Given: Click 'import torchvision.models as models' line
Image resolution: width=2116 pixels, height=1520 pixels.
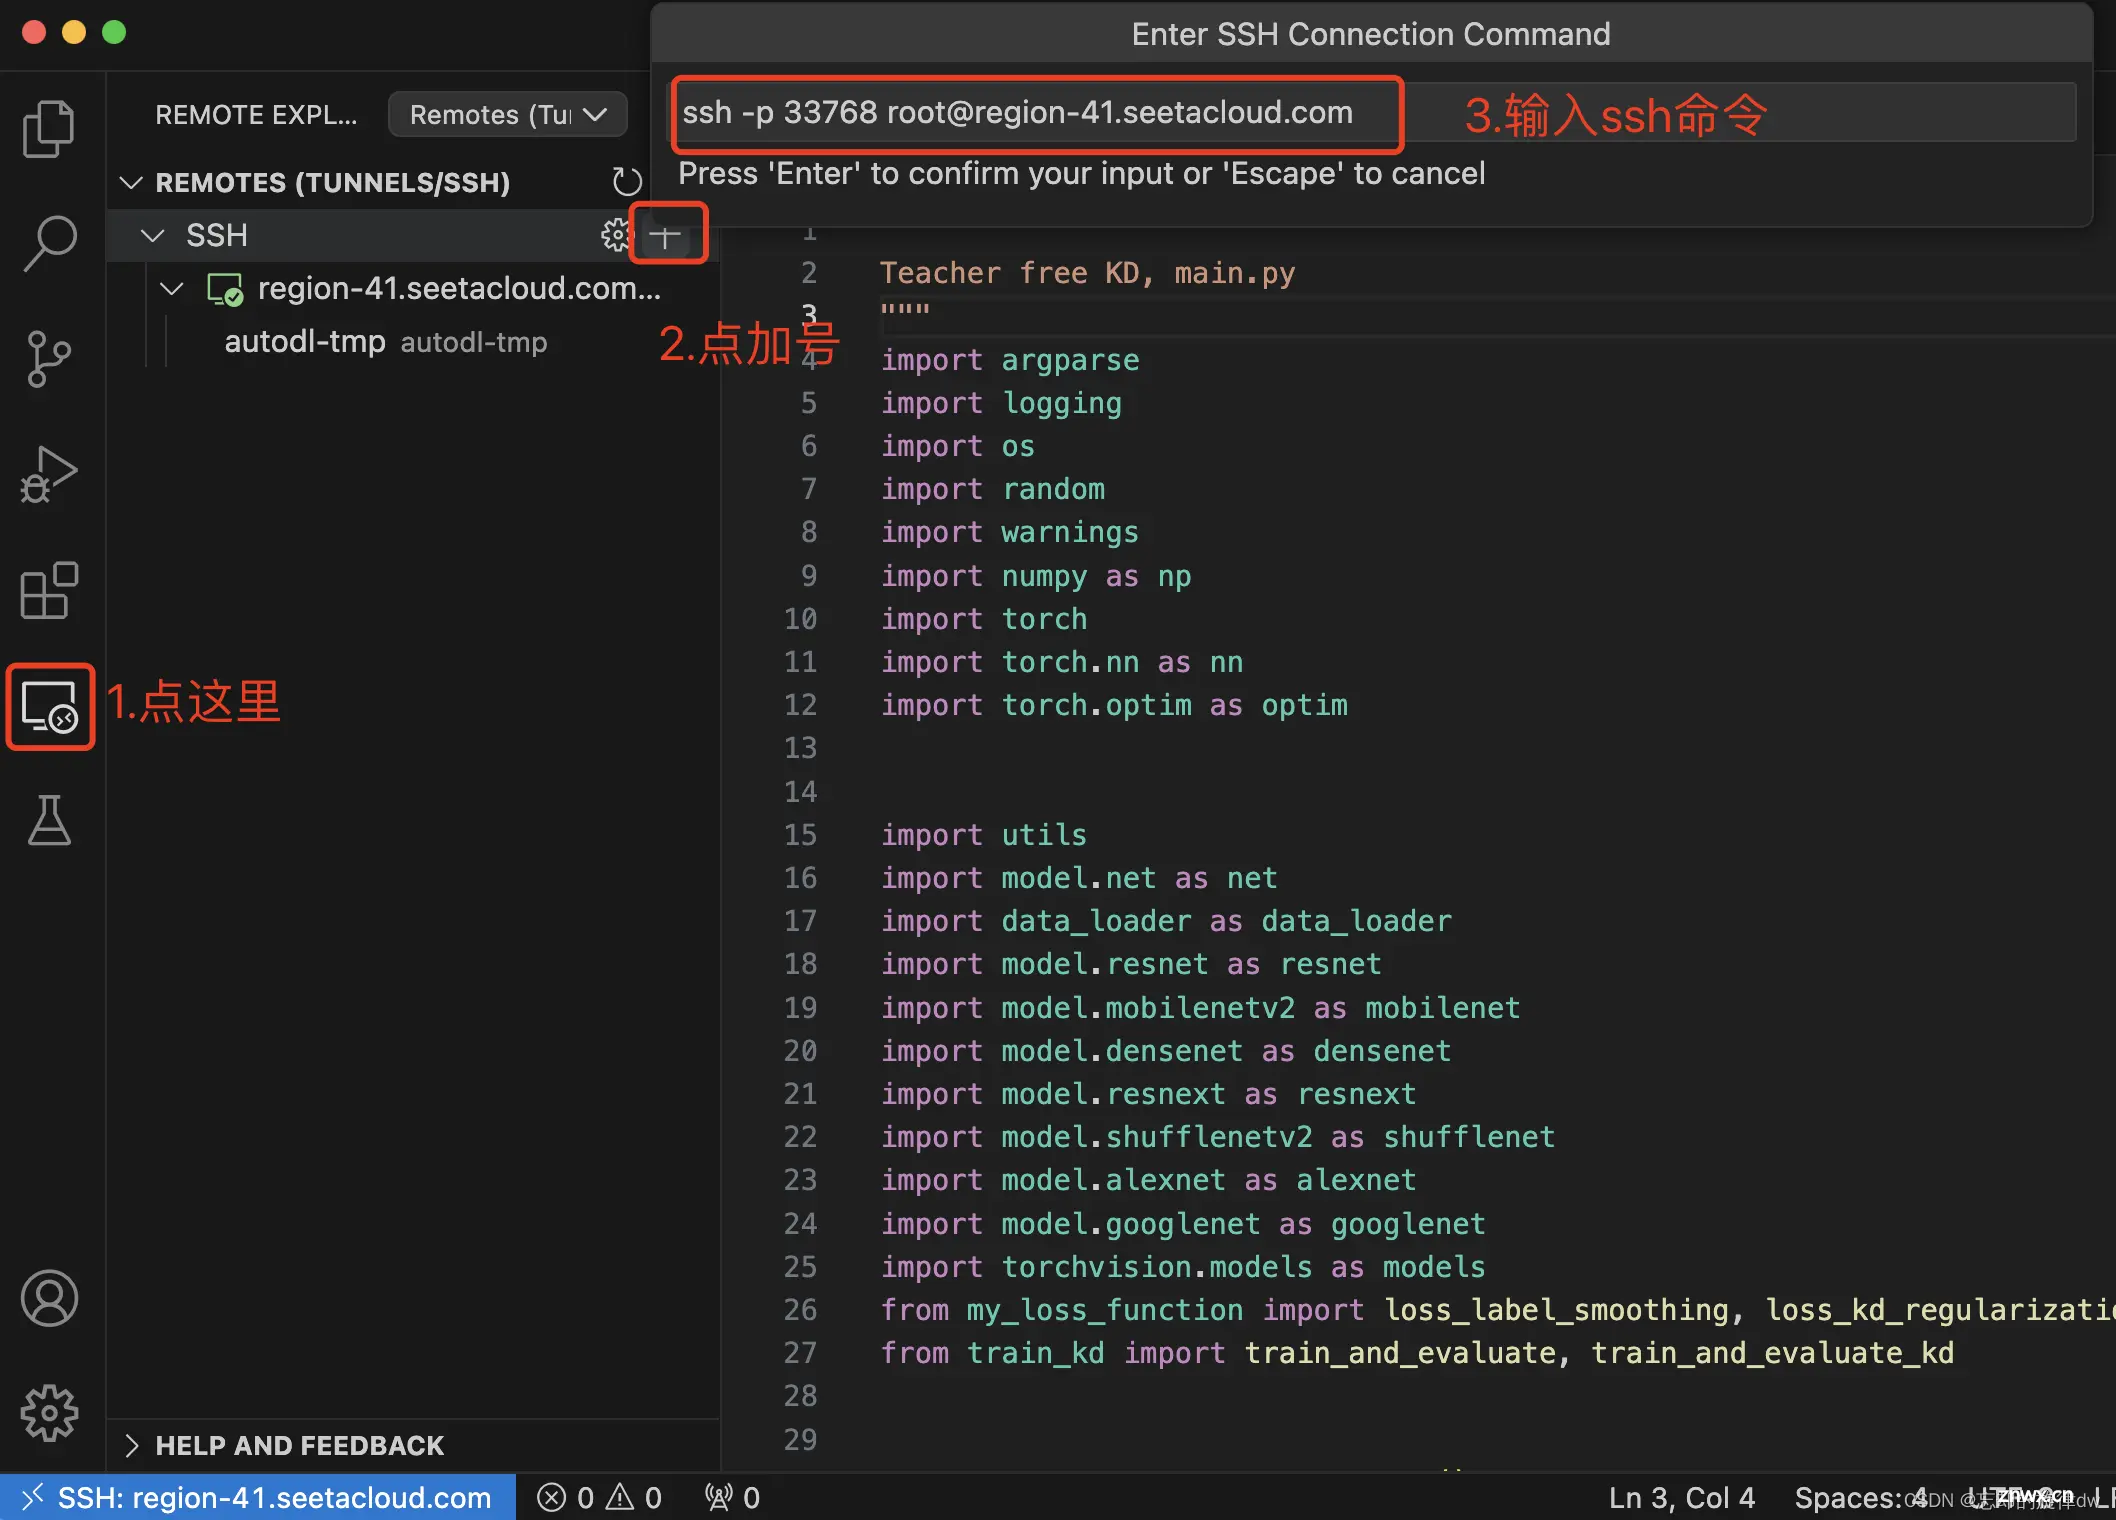Looking at the screenshot, I should (x=1182, y=1267).
